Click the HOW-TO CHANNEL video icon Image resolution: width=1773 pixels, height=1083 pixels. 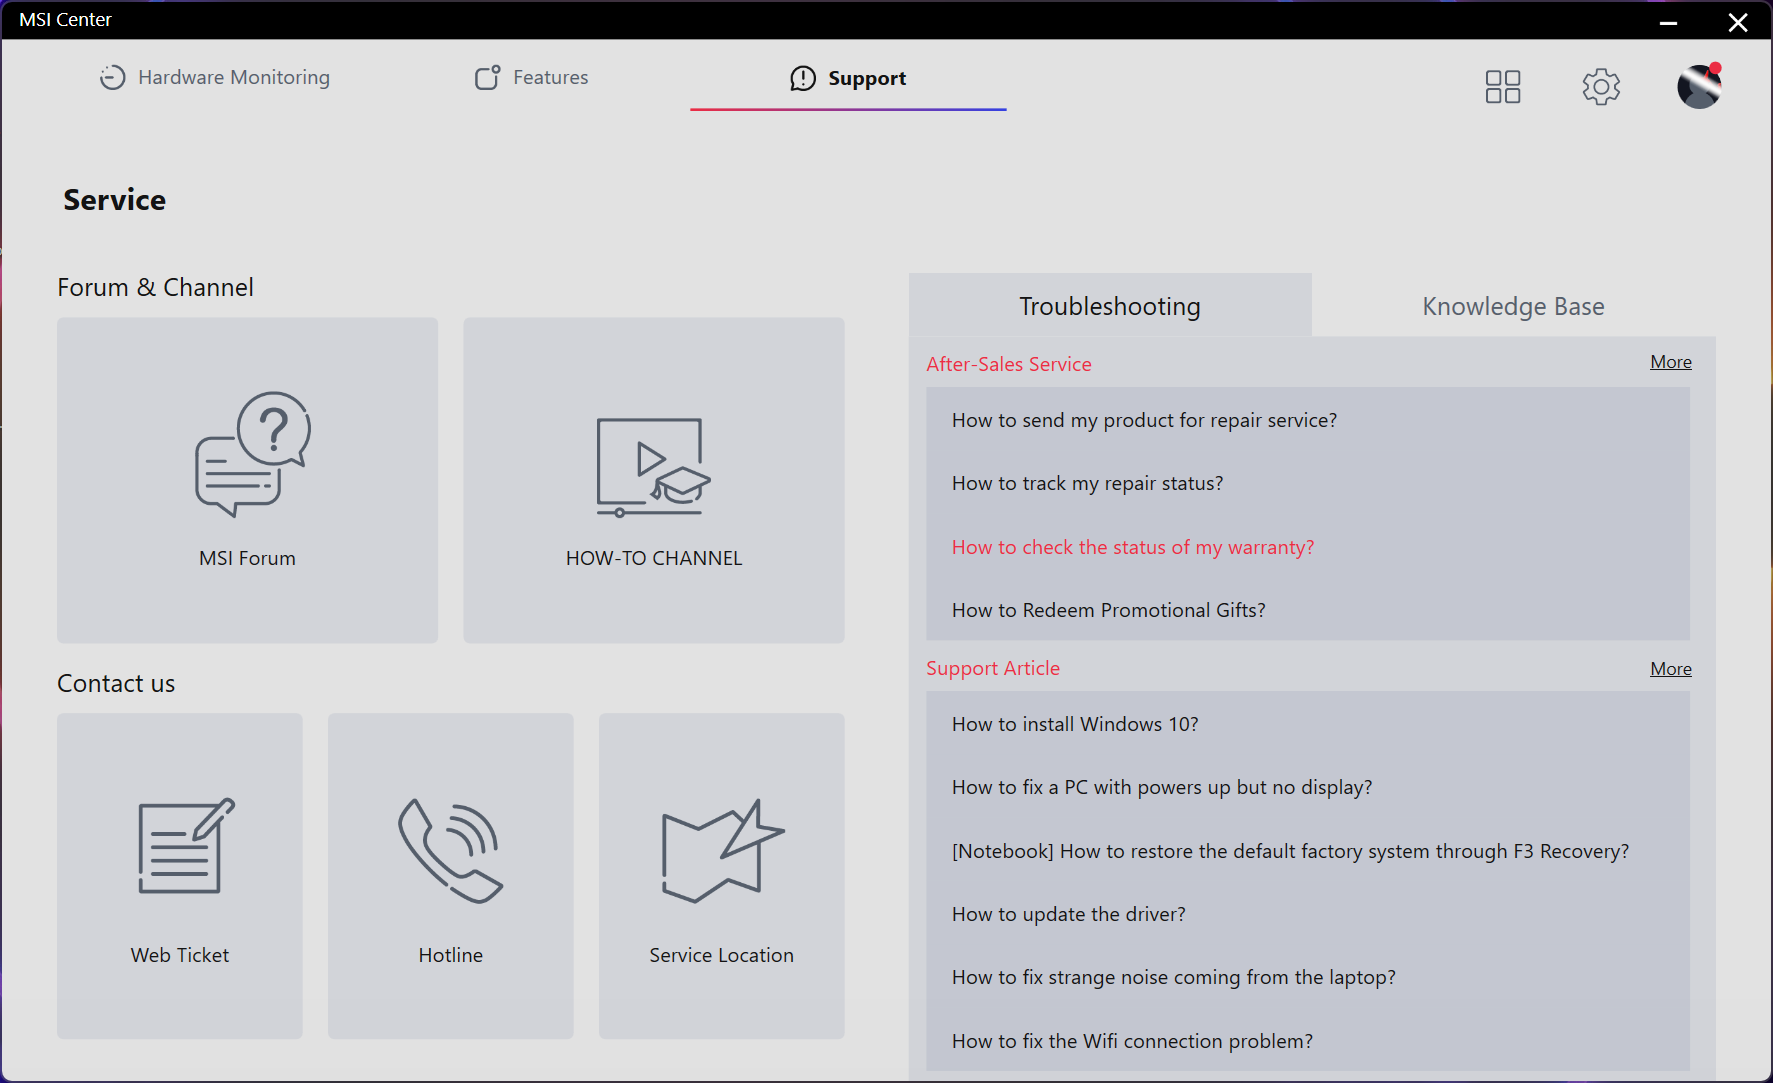(654, 467)
